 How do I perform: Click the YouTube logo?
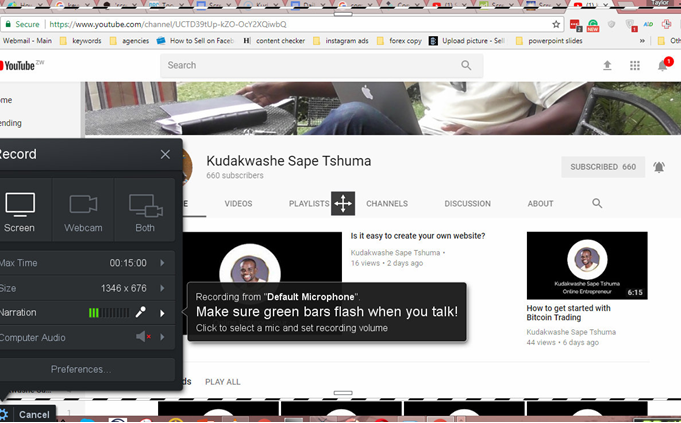tap(20, 66)
